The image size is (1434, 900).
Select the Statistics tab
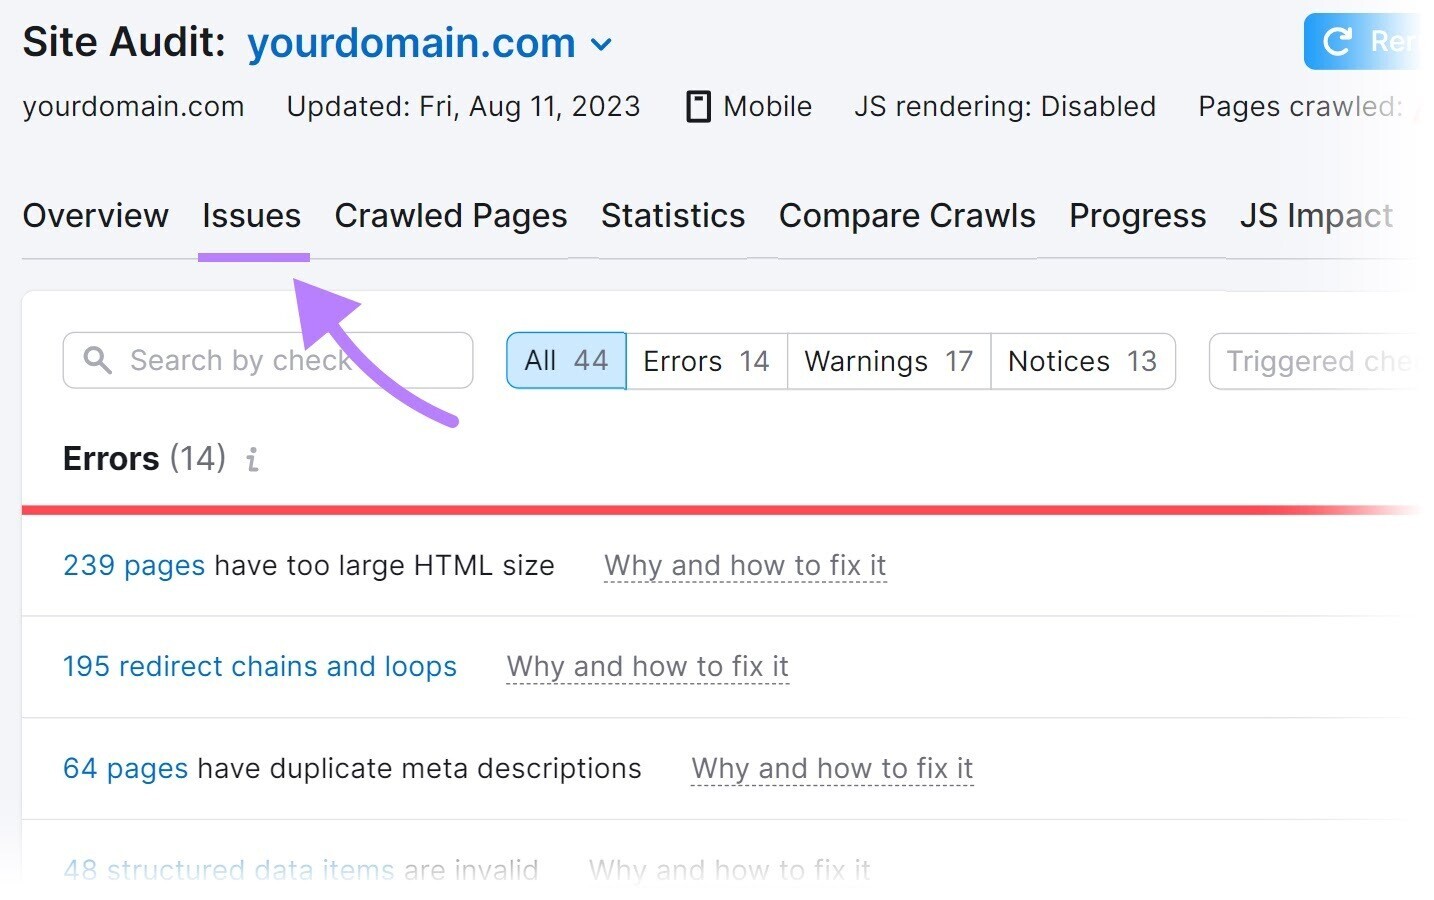pyautogui.click(x=672, y=215)
